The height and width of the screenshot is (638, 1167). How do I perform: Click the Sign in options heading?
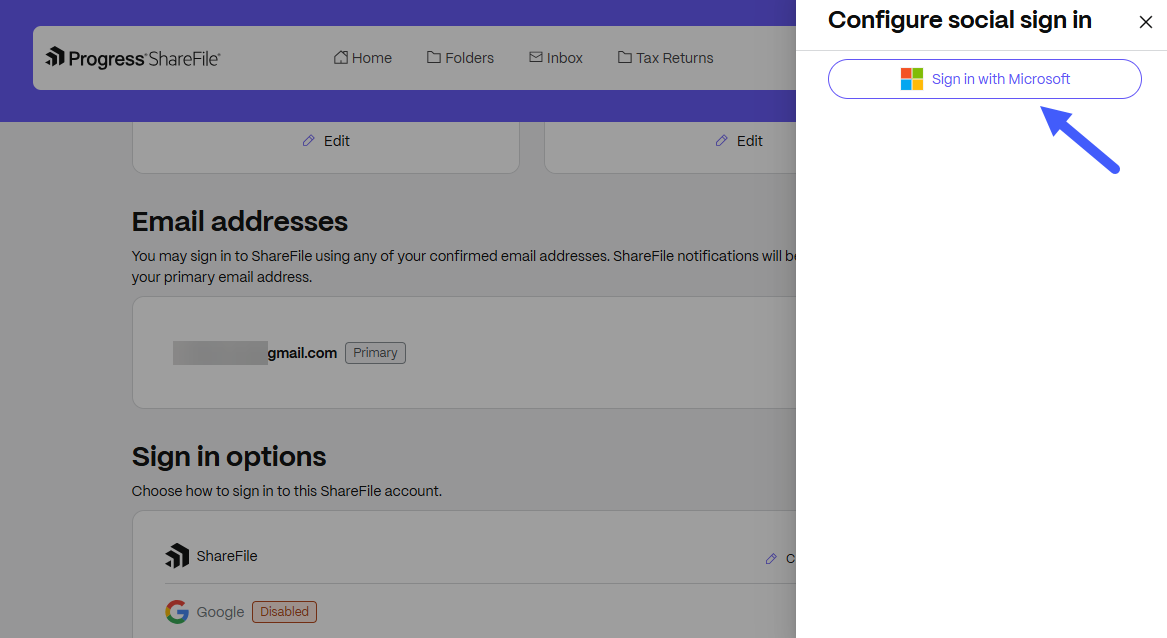(x=229, y=457)
